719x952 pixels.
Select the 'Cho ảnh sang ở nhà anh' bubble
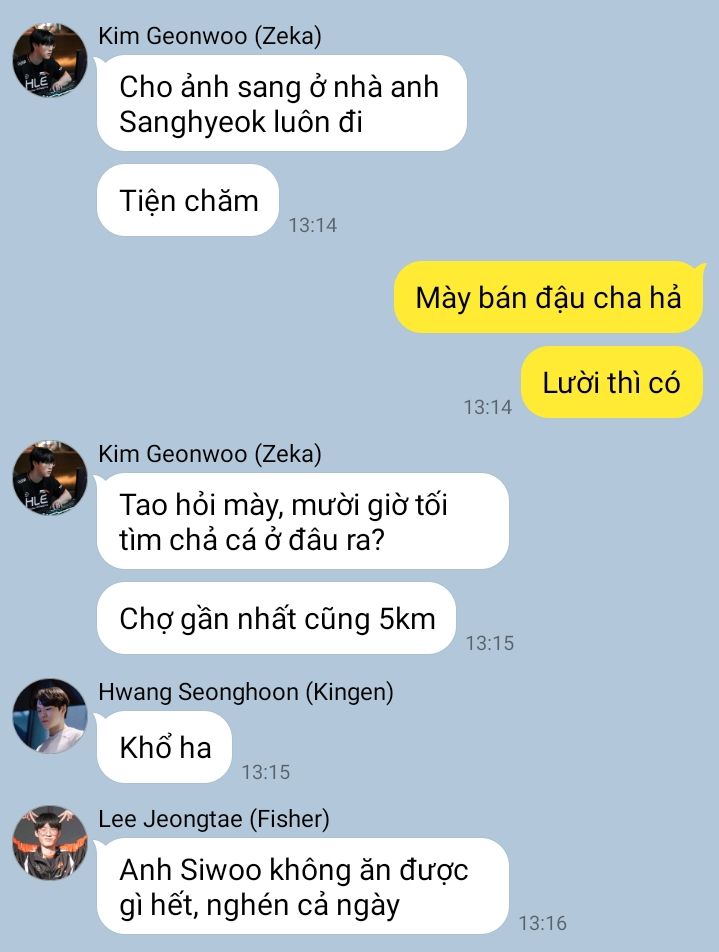[282, 103]
